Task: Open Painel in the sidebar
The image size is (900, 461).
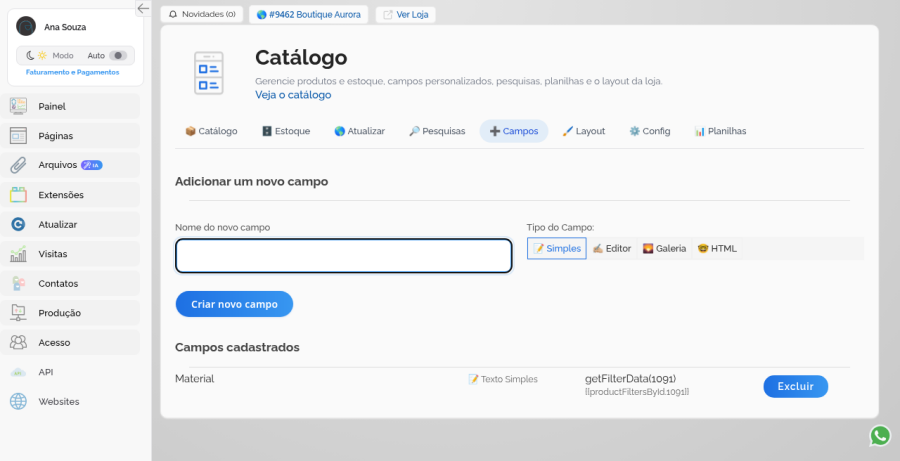Action: point(70,106)
